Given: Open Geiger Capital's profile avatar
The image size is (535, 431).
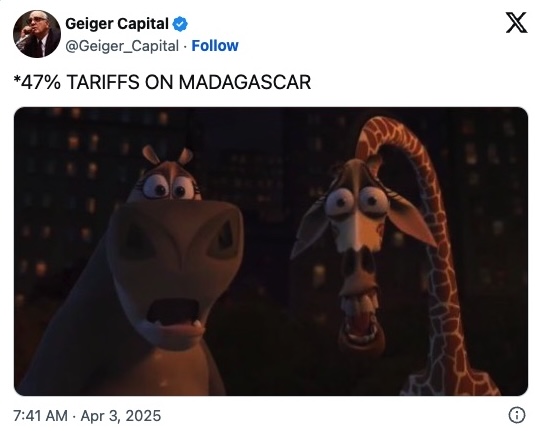Looking at the screenshot, I should (x=37, y=34).
